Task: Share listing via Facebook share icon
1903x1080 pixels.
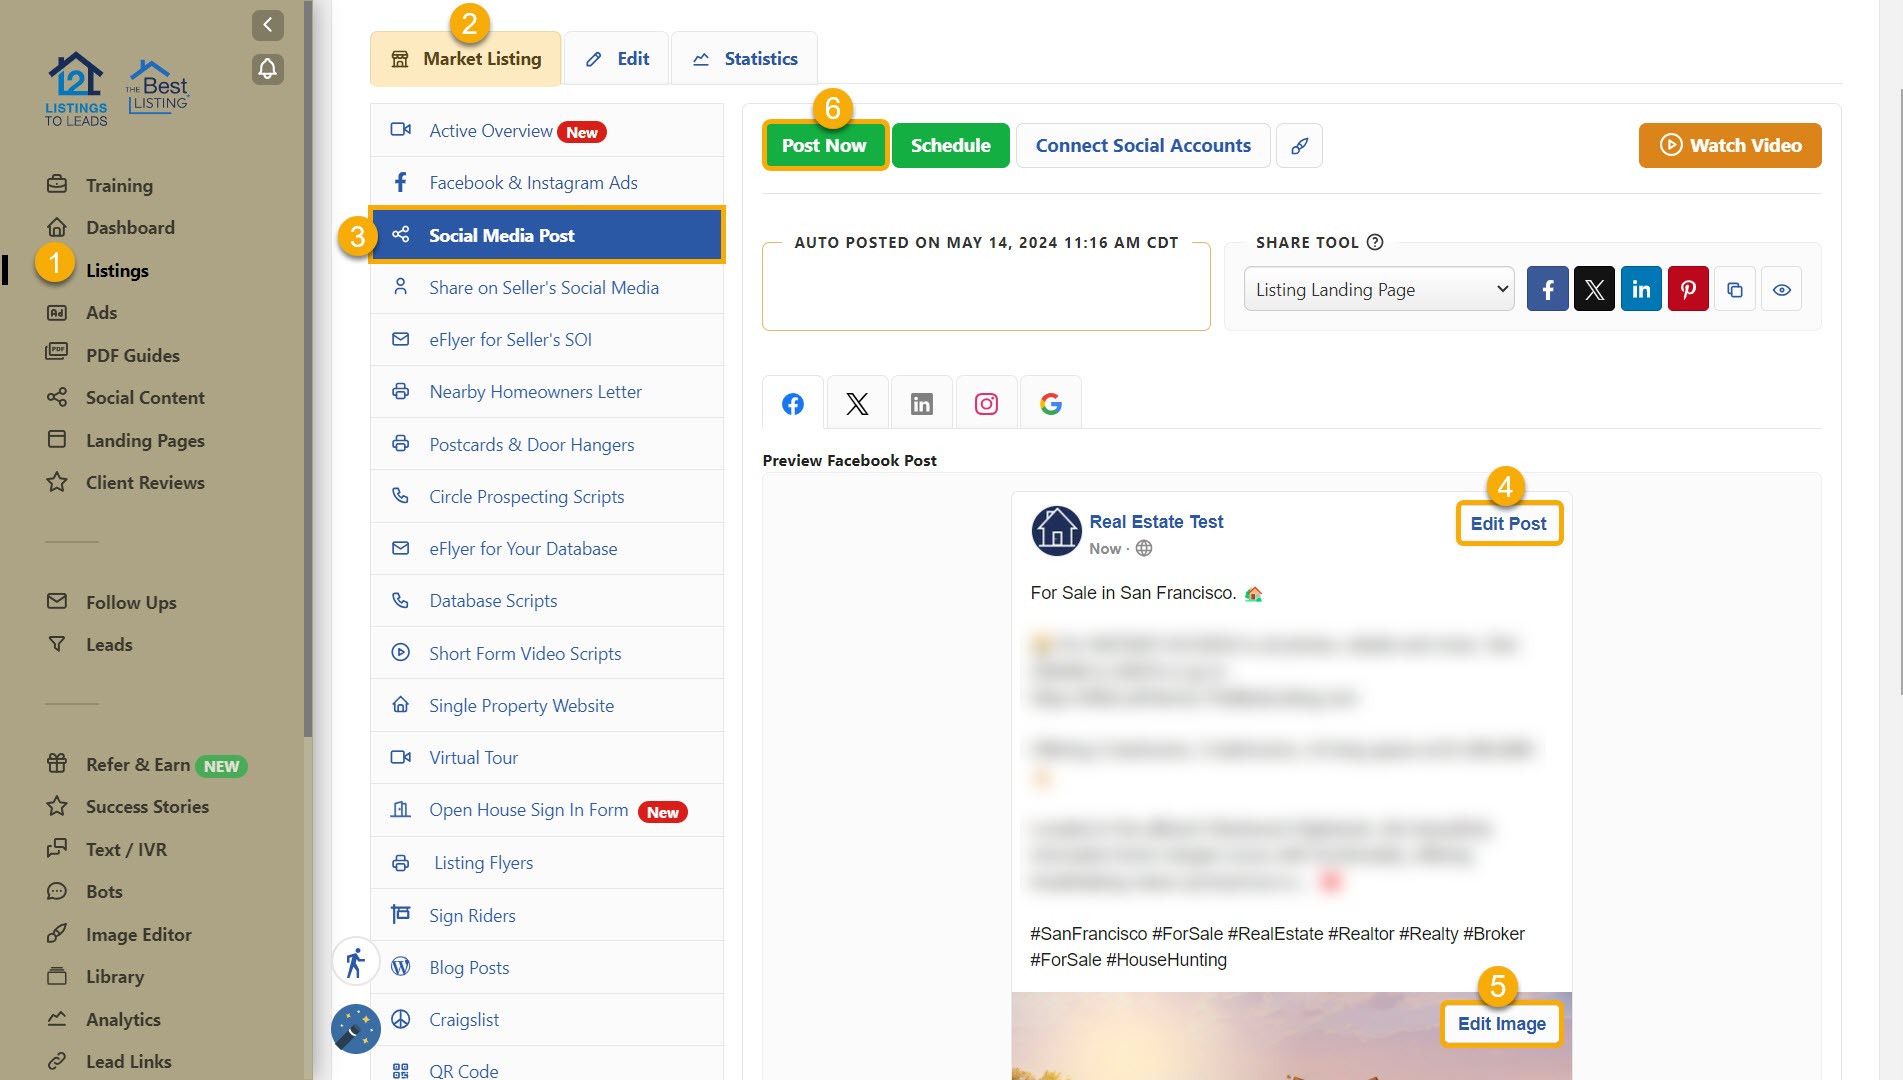Action: pyautogui.click(x=1547, y=290)
